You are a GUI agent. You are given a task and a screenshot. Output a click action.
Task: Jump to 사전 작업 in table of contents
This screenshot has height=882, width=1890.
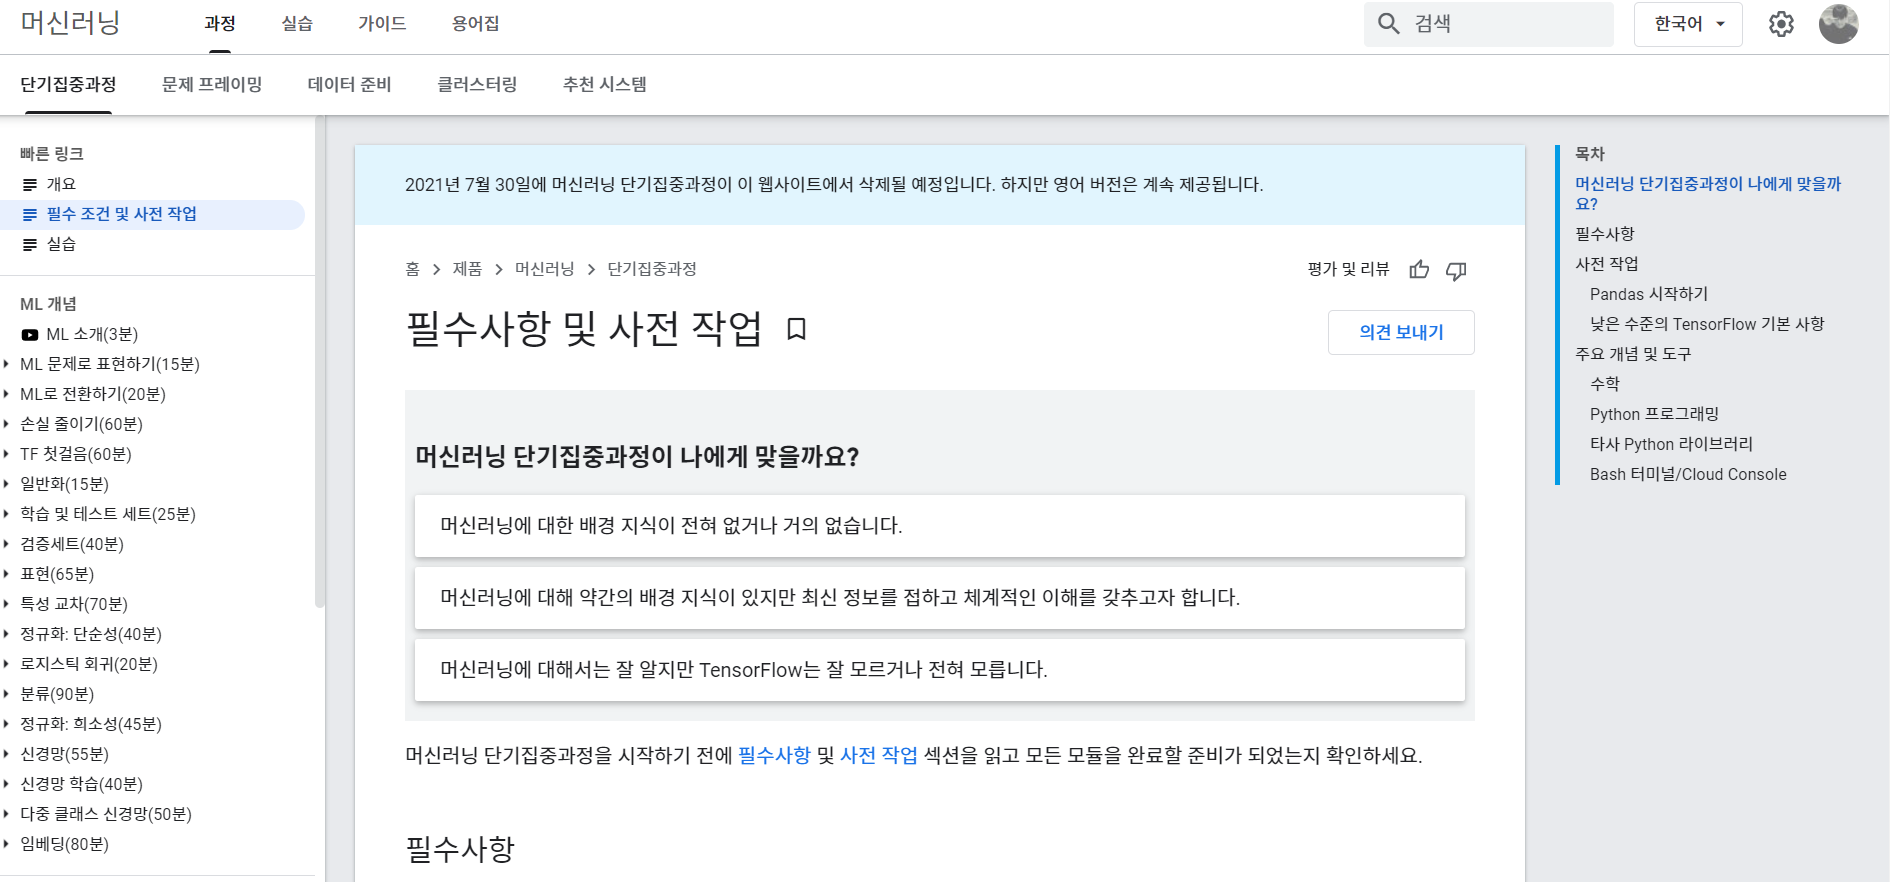[x=1607, y=264]
